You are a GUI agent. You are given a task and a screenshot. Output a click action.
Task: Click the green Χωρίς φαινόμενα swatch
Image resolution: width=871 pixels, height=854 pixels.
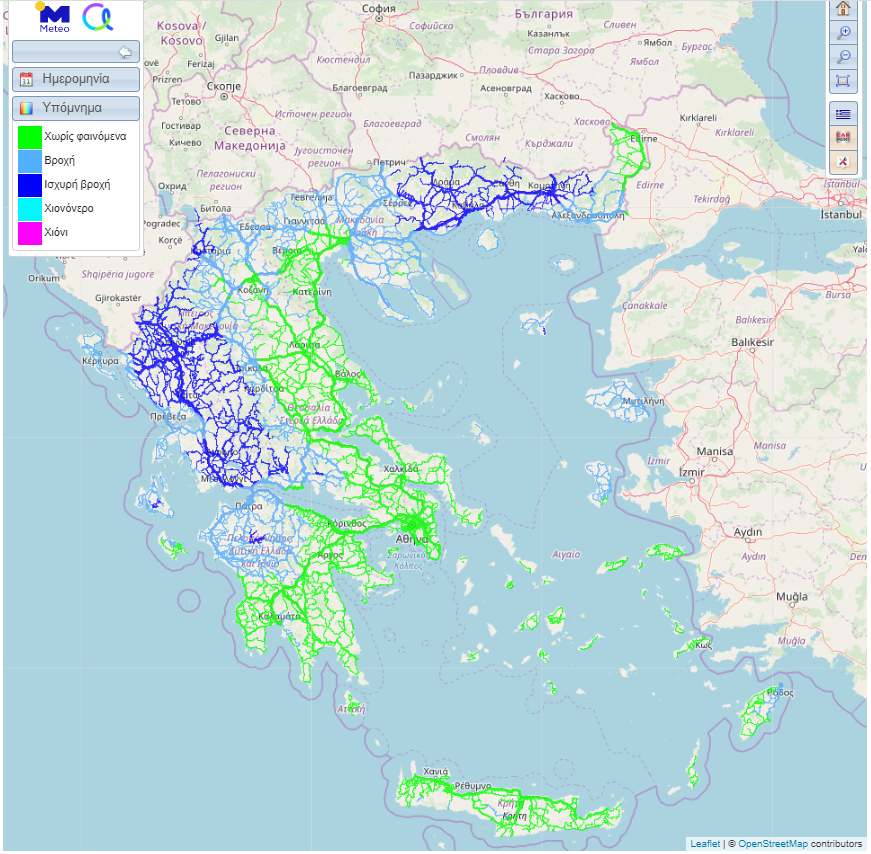(x=29, y=136)
